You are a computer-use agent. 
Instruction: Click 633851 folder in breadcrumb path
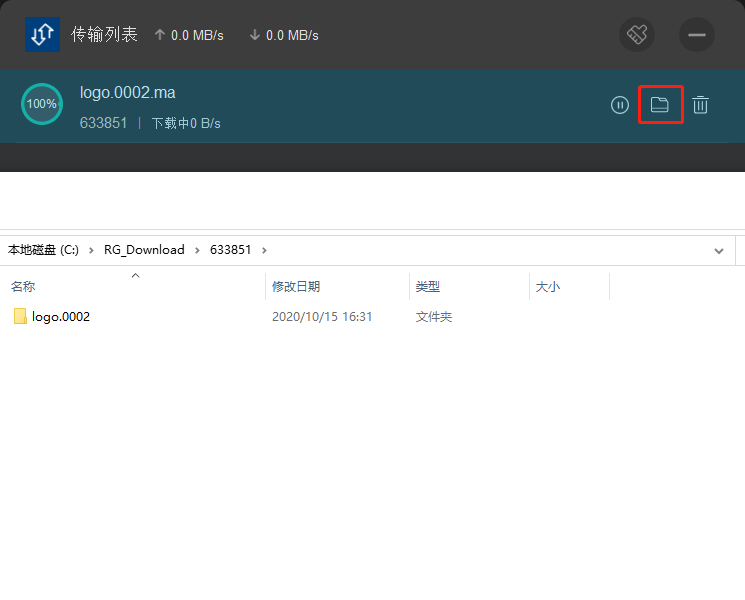230,250
